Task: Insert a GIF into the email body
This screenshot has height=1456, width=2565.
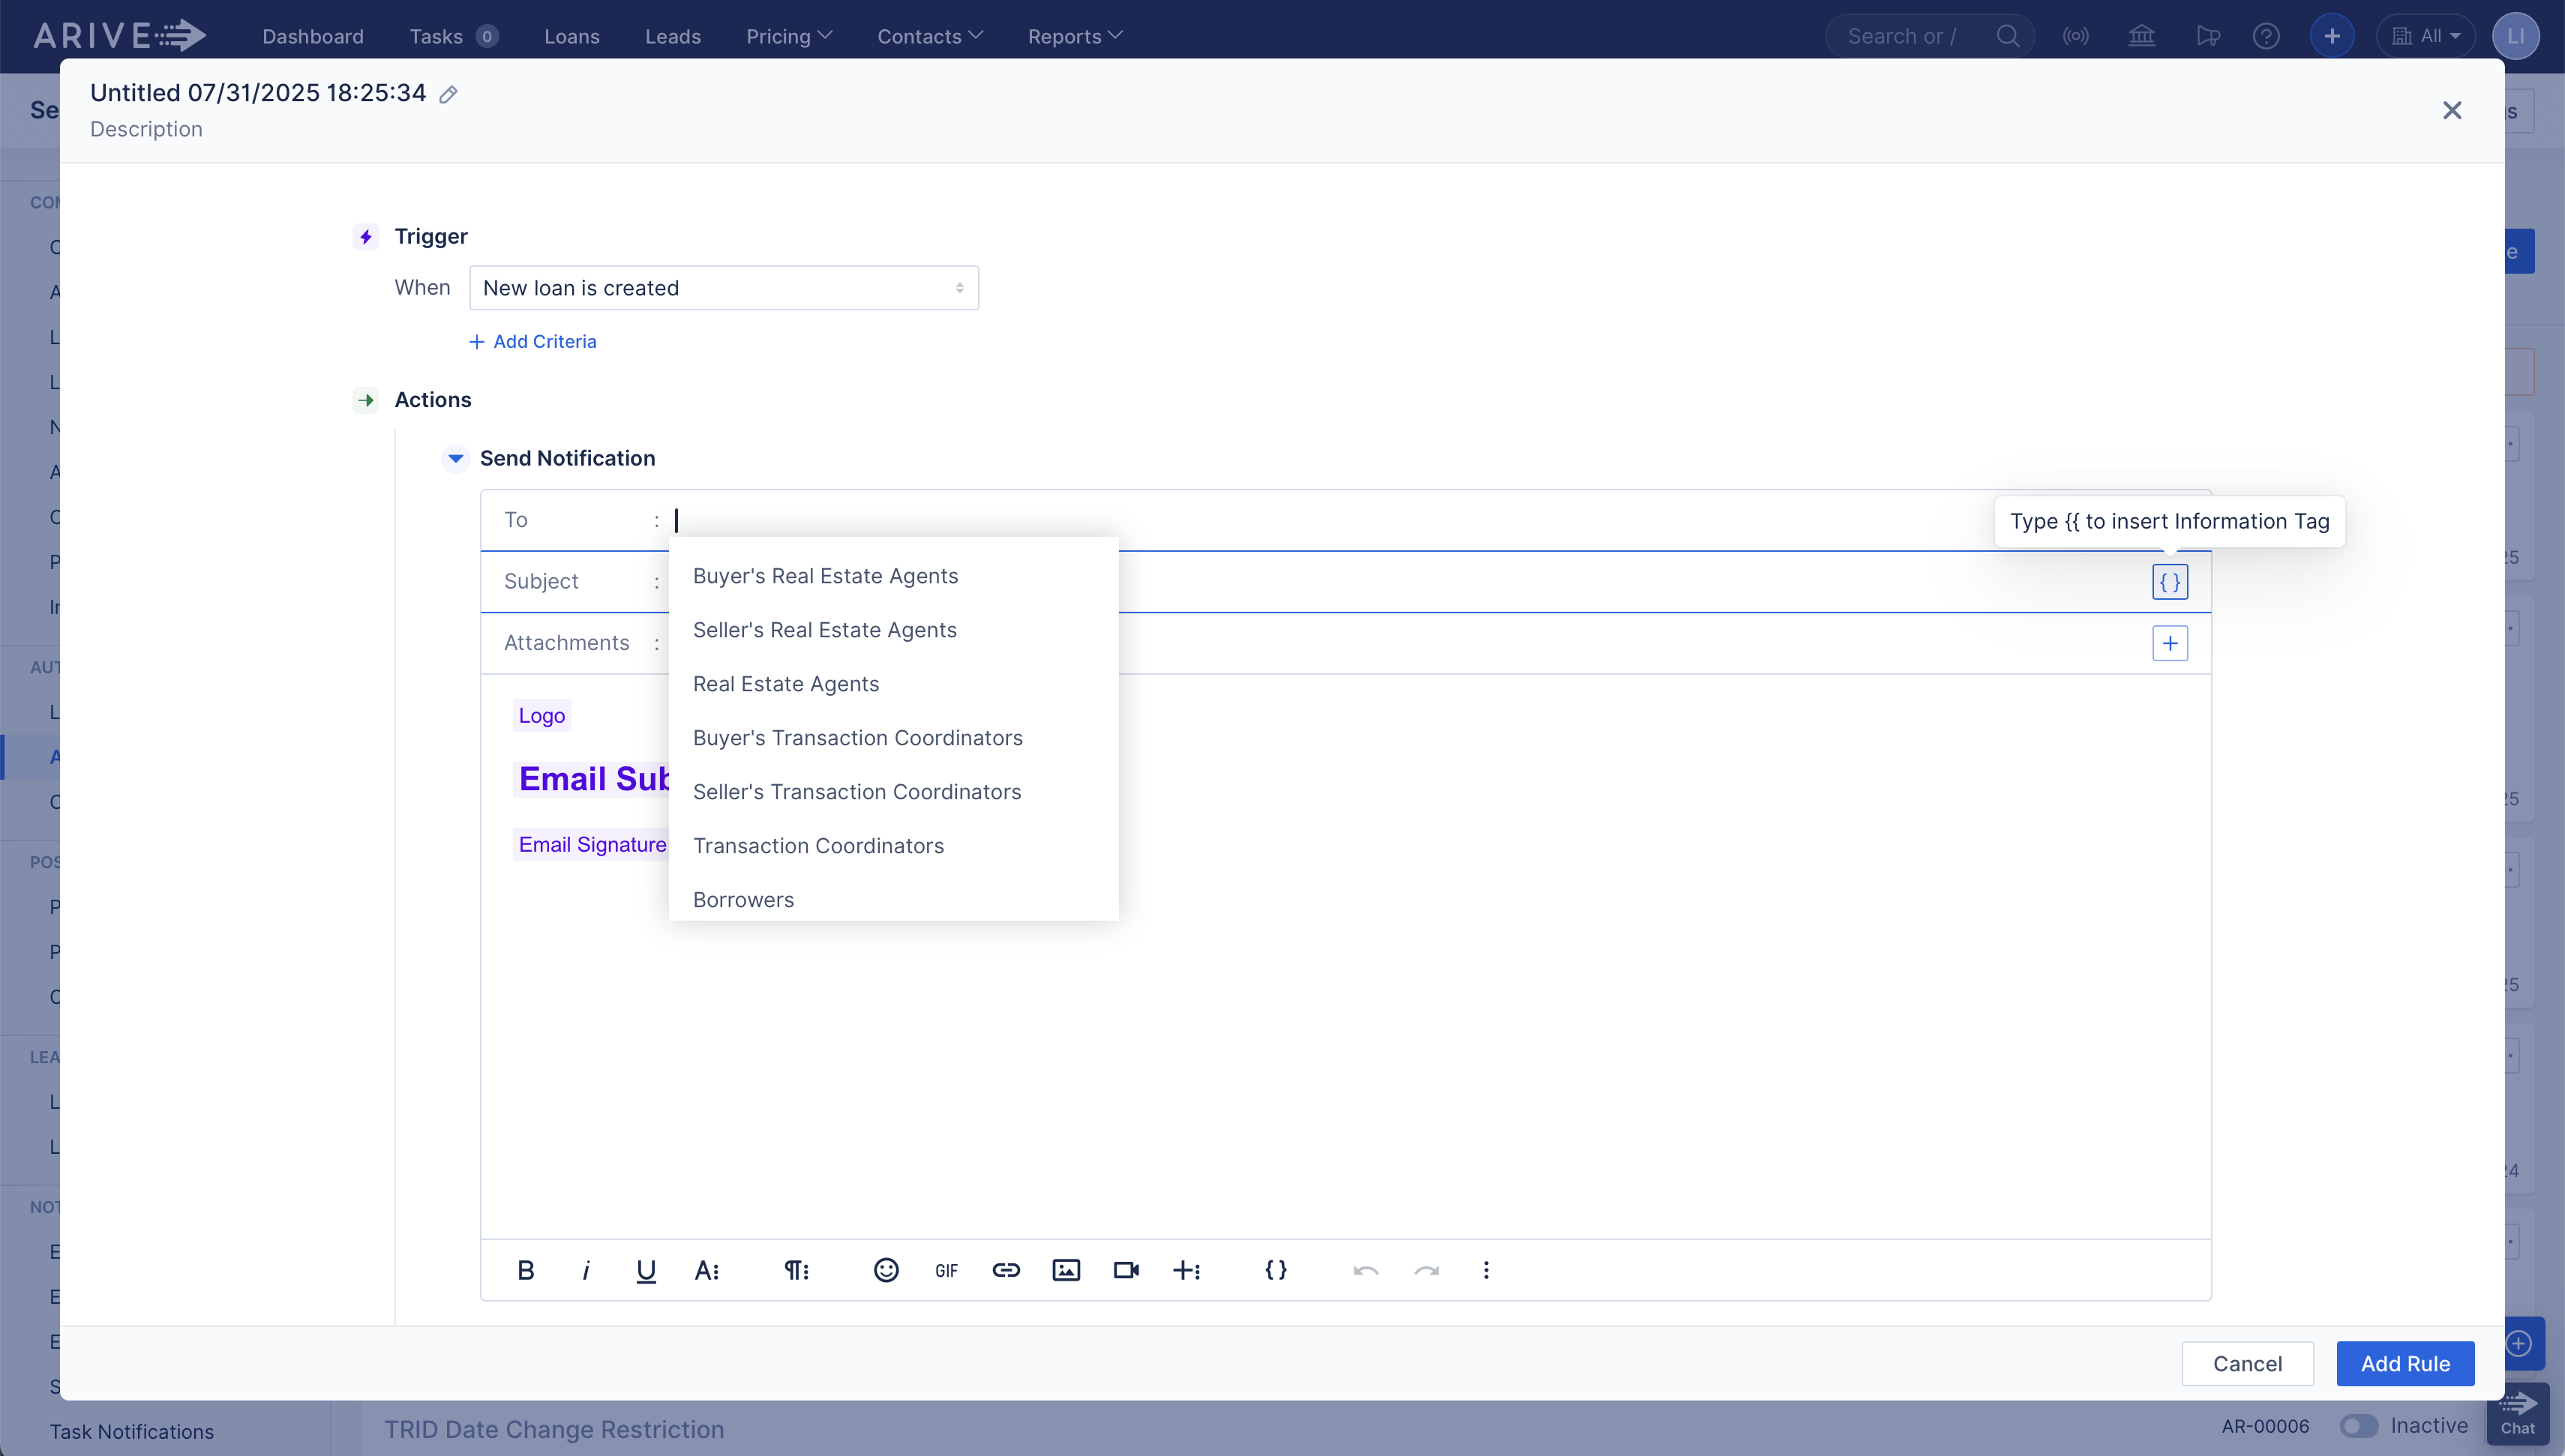Action: (946, 1270)
